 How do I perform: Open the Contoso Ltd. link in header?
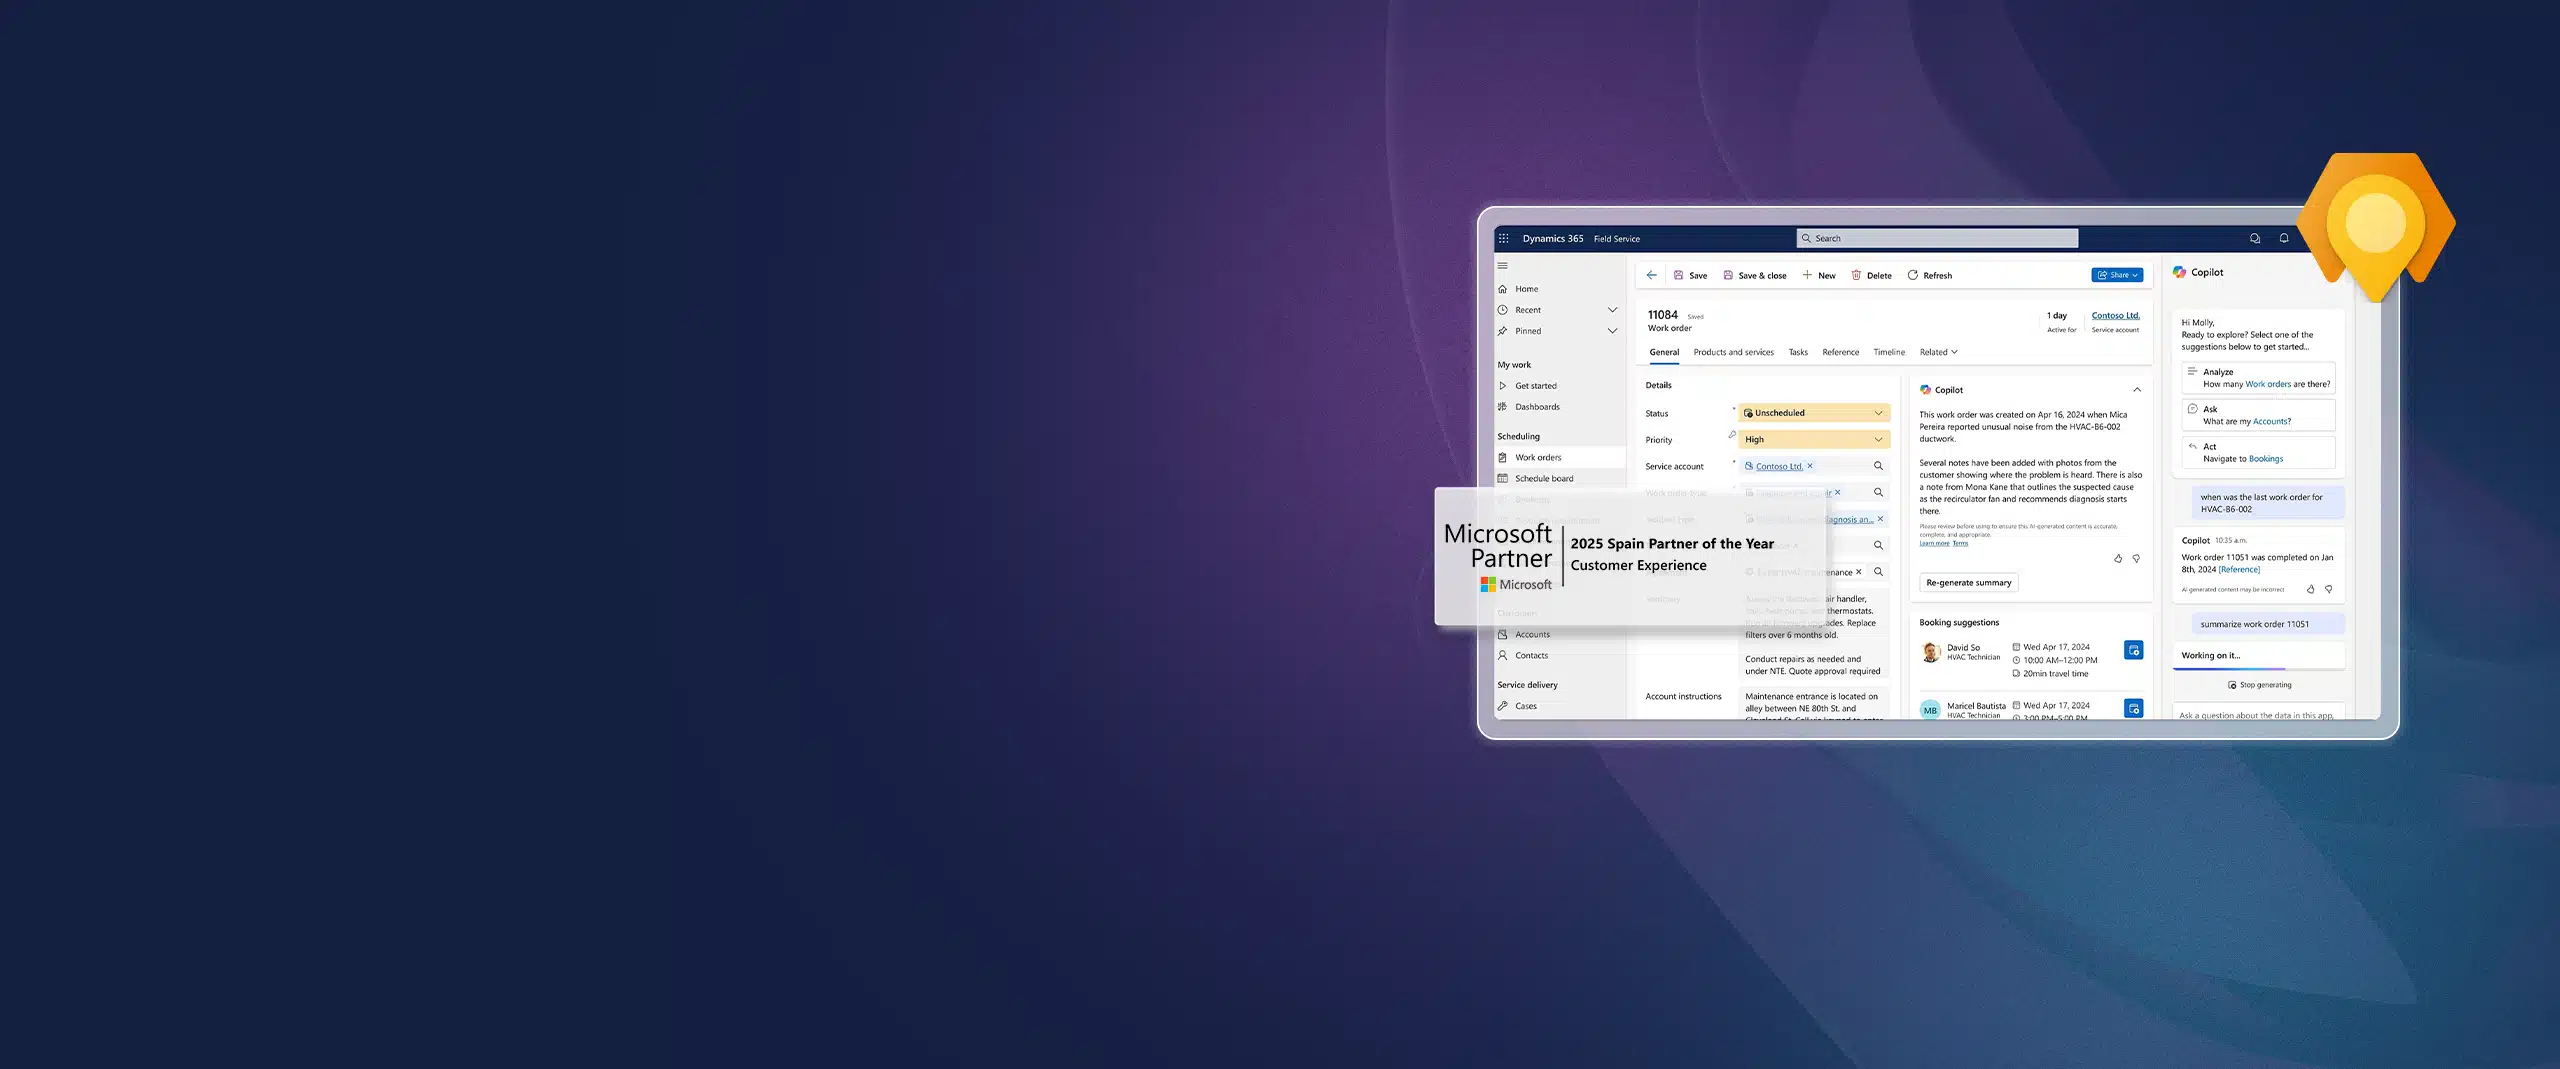[x=2115, y=316]
